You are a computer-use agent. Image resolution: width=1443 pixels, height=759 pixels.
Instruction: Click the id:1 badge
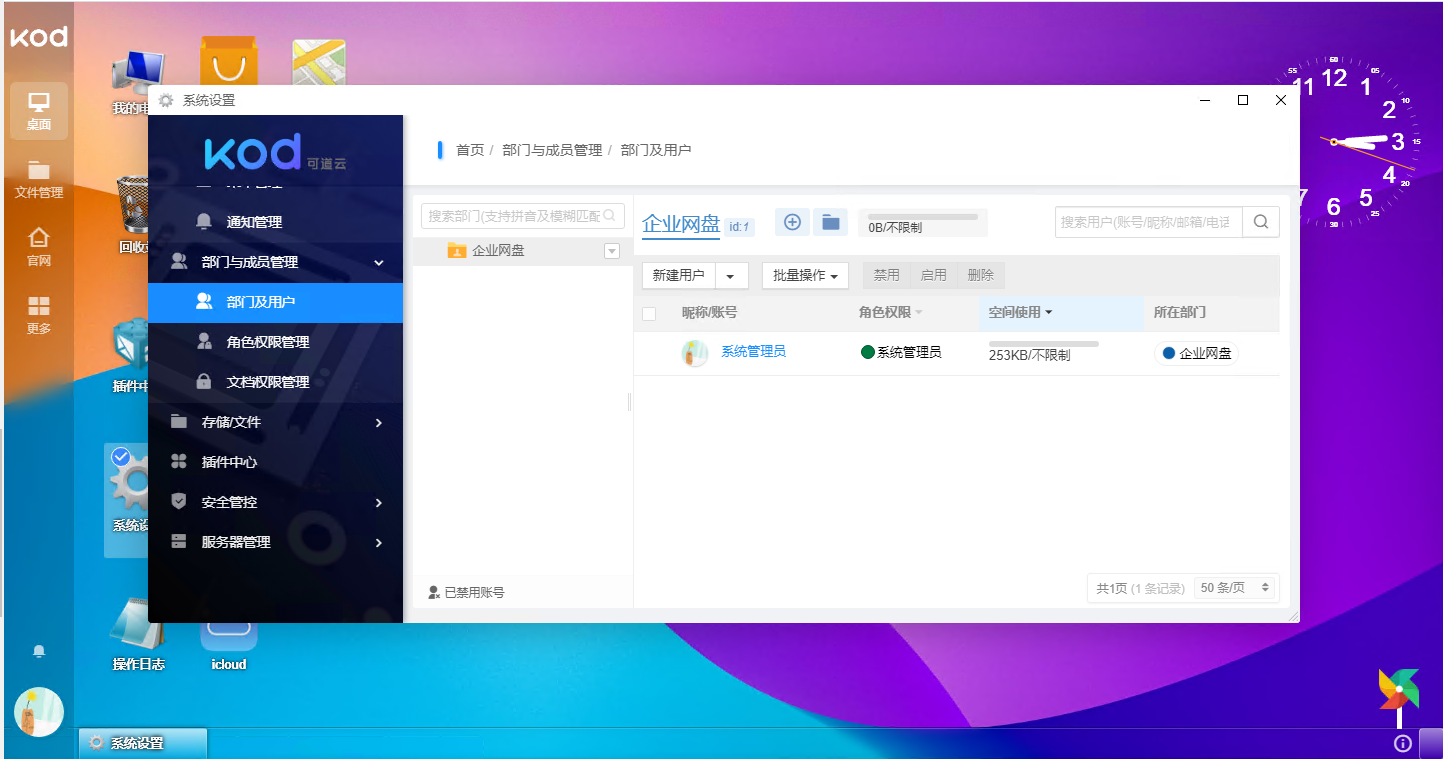(x=739, y=227)
